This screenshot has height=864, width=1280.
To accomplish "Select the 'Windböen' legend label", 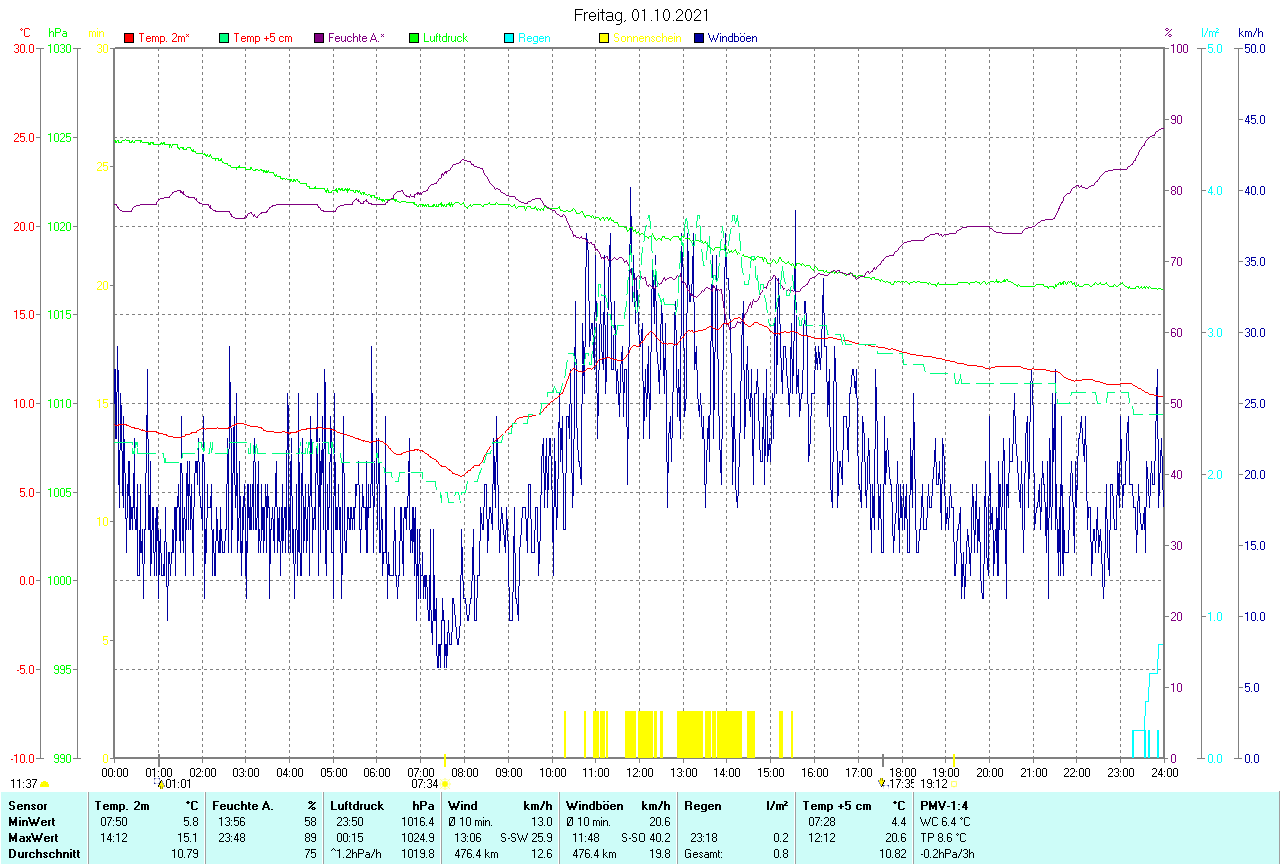I will click(732, 38).
